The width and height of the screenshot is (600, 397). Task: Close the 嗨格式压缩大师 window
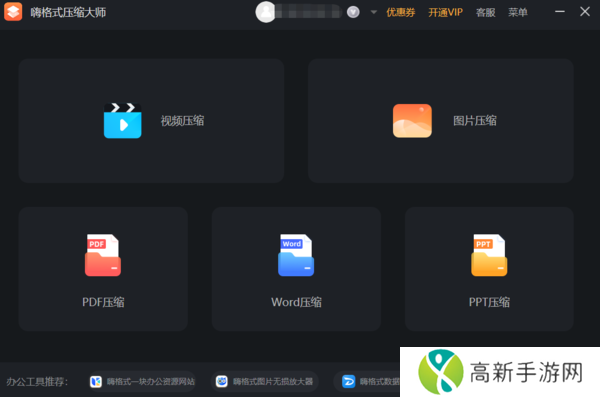pyautogui.click(x=585, y=12)
